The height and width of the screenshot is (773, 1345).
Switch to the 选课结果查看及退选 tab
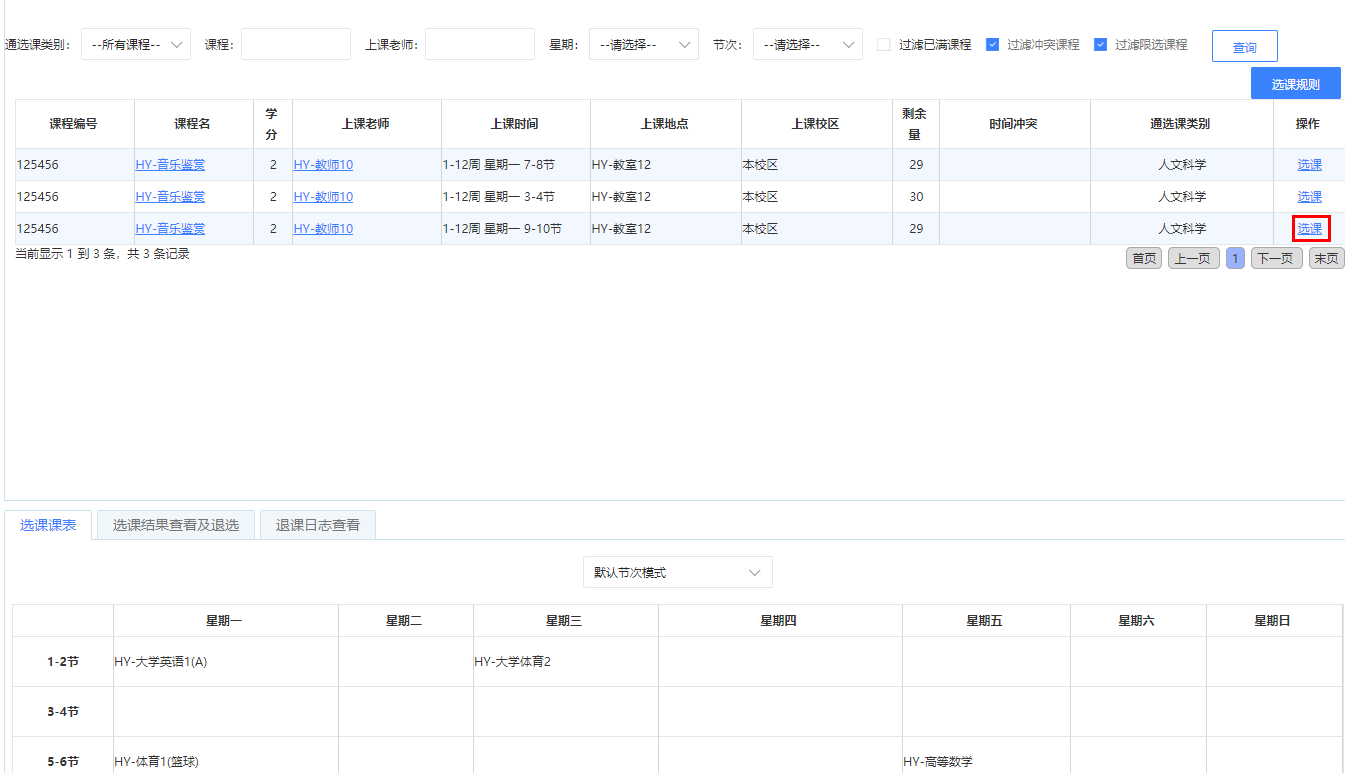pyautogui.click(x=176, y=525)
